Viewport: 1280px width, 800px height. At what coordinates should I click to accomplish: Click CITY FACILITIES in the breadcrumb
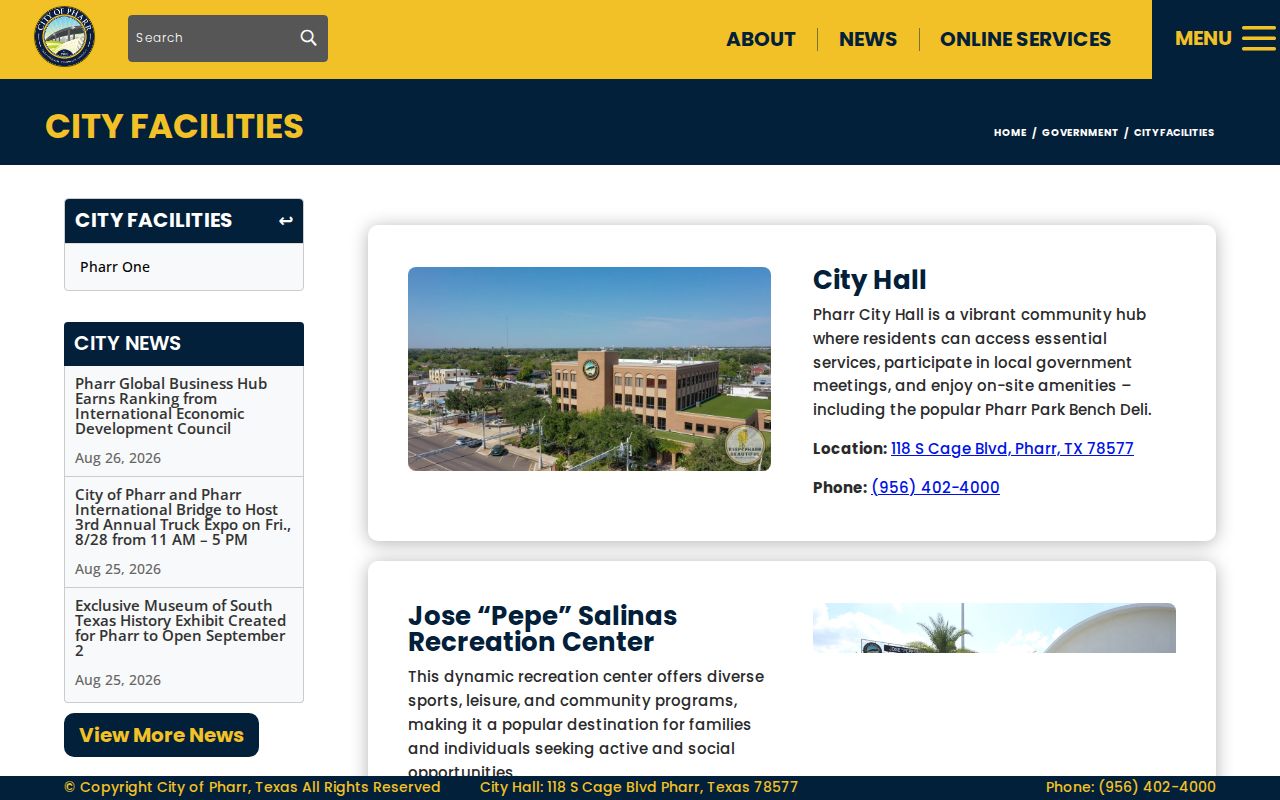(x=1174, y=132)
